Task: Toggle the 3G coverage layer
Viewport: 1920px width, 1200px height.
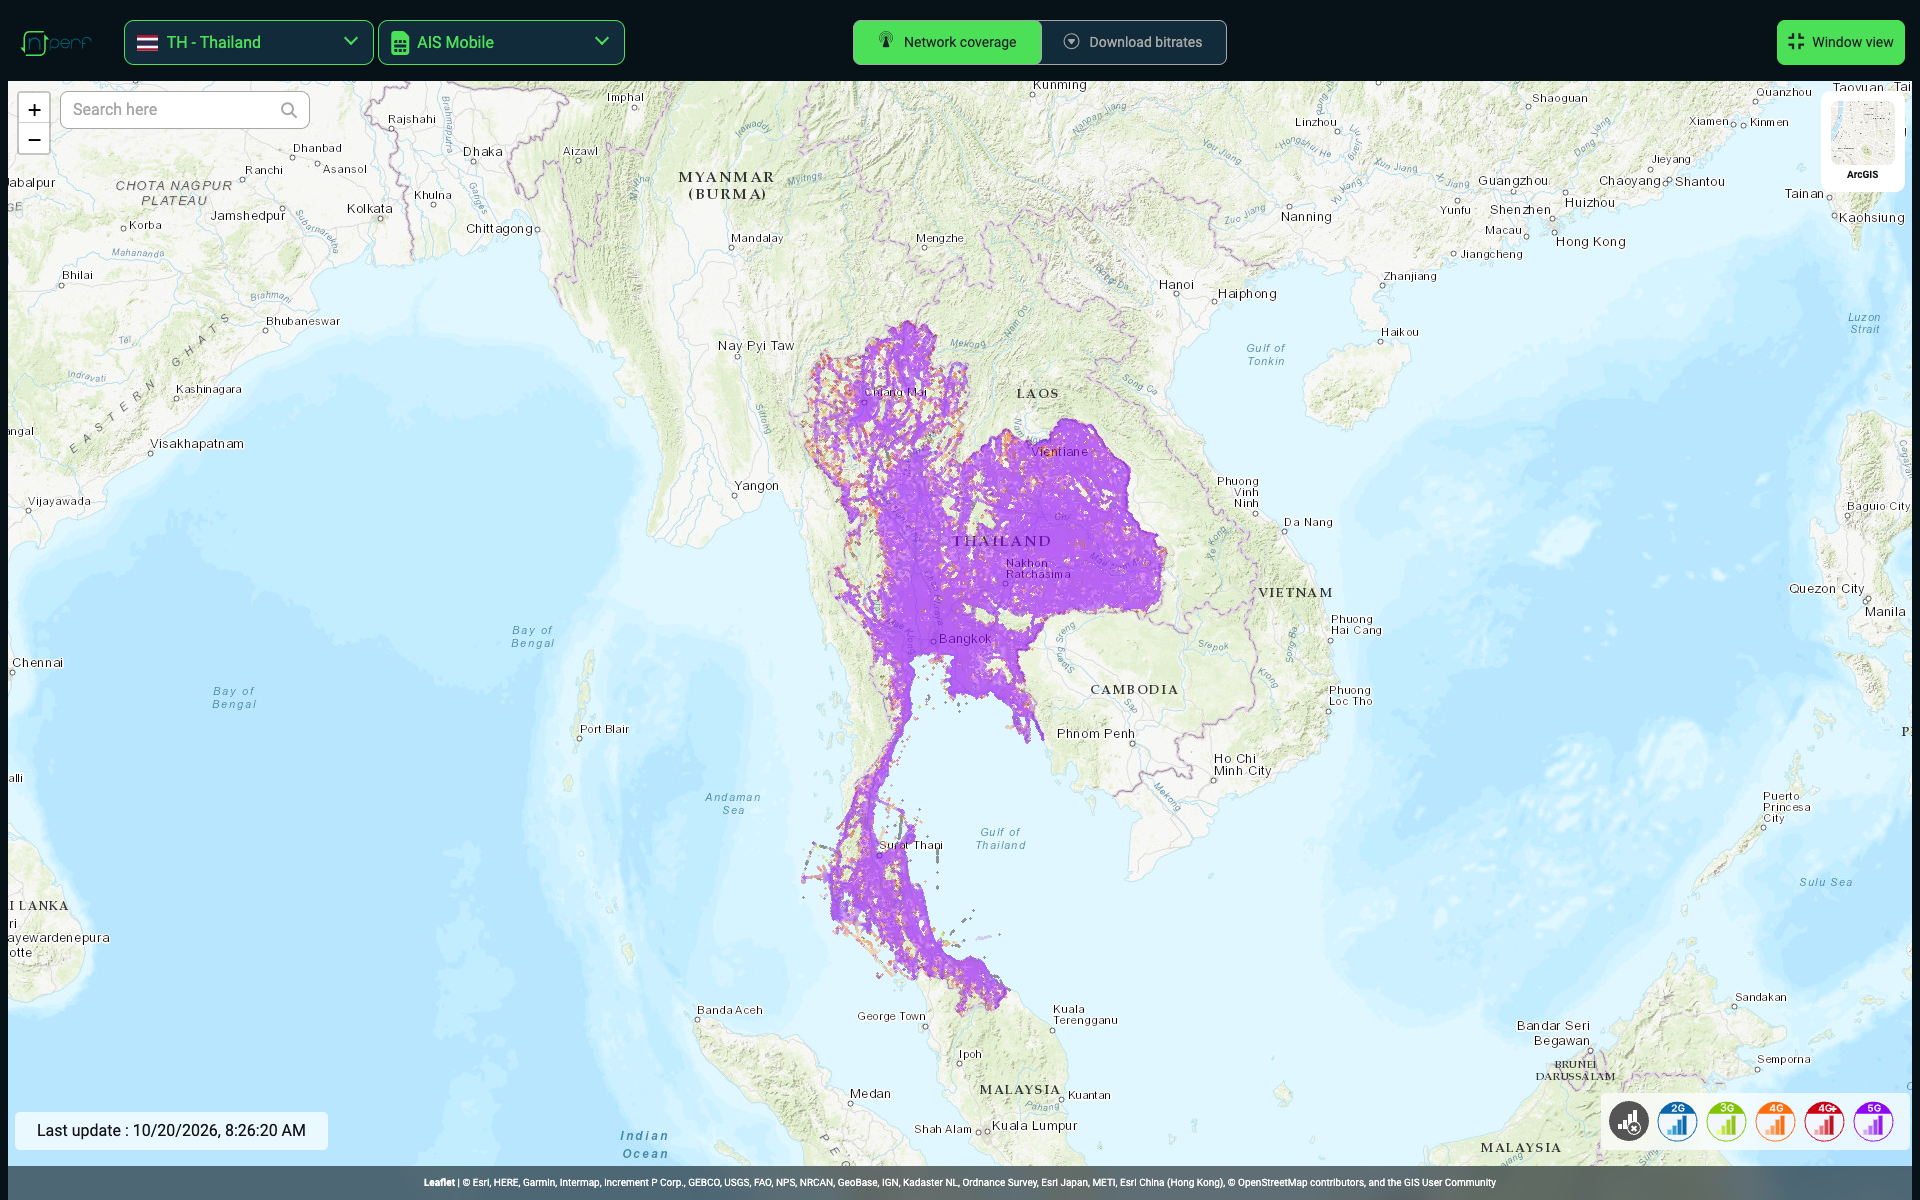Action: click(x=1727, y=1122)
